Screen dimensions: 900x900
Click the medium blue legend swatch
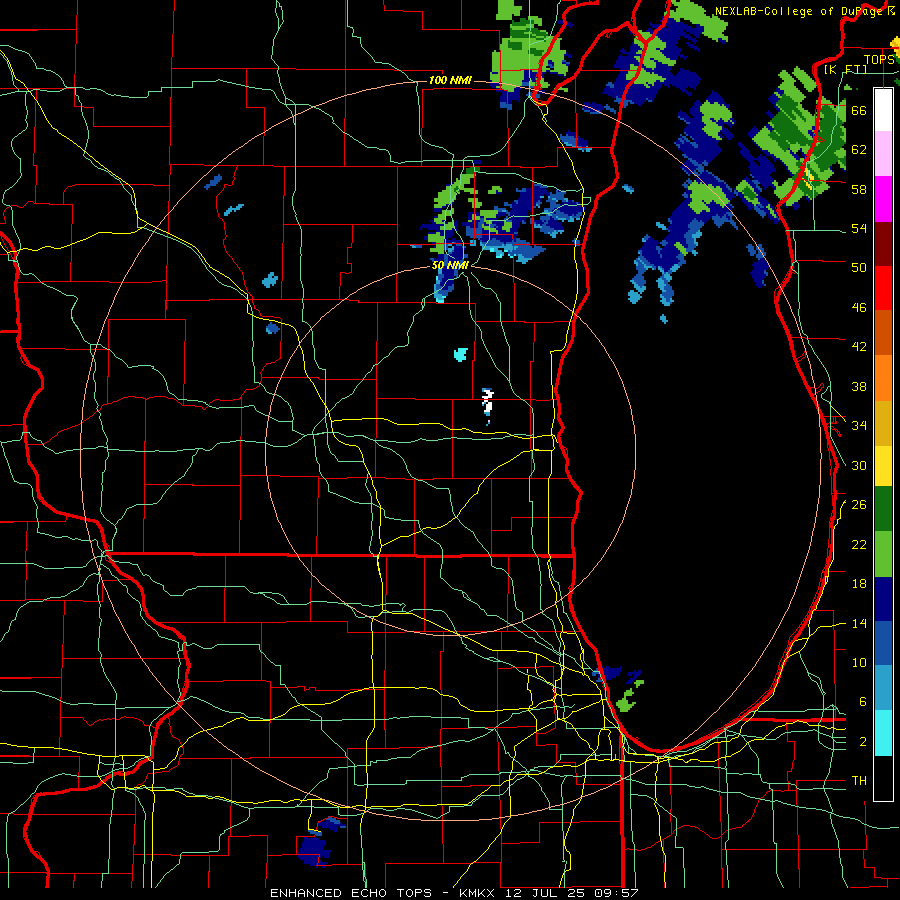883,643
